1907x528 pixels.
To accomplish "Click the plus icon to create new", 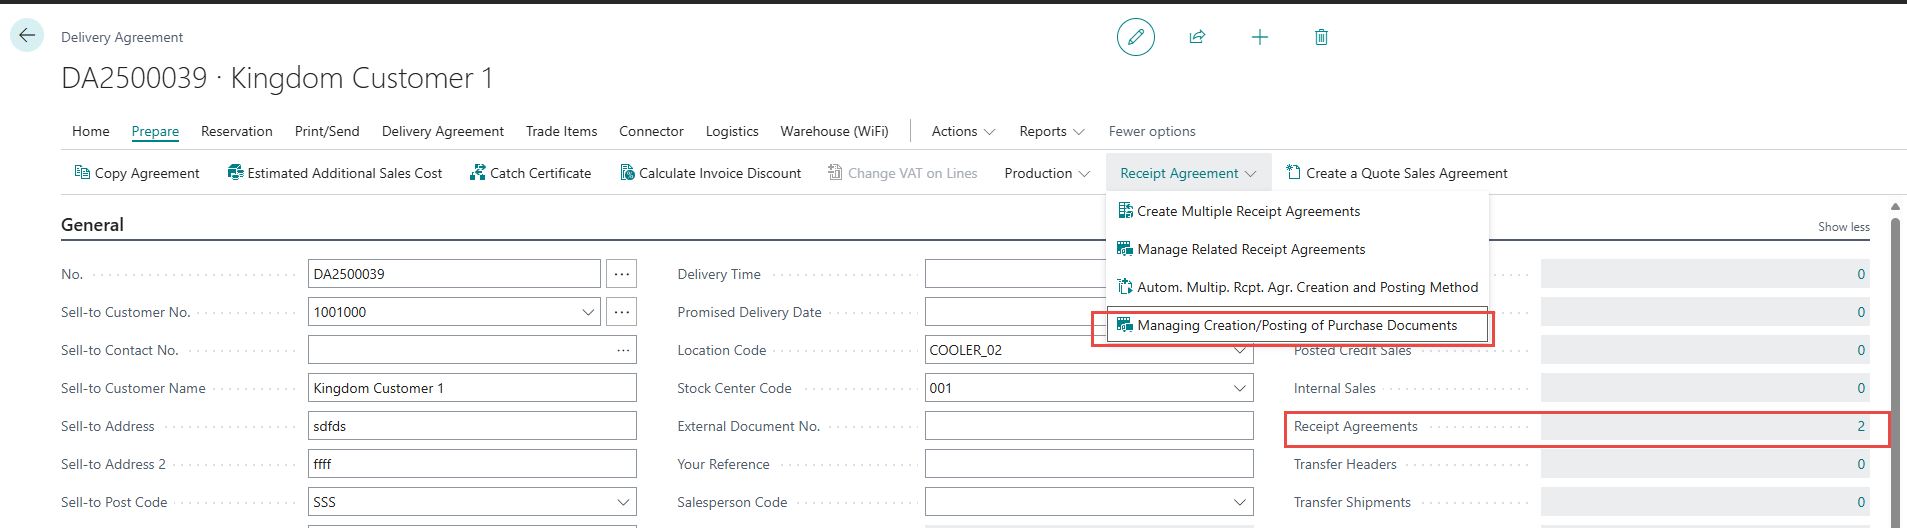I will 1259,37.
